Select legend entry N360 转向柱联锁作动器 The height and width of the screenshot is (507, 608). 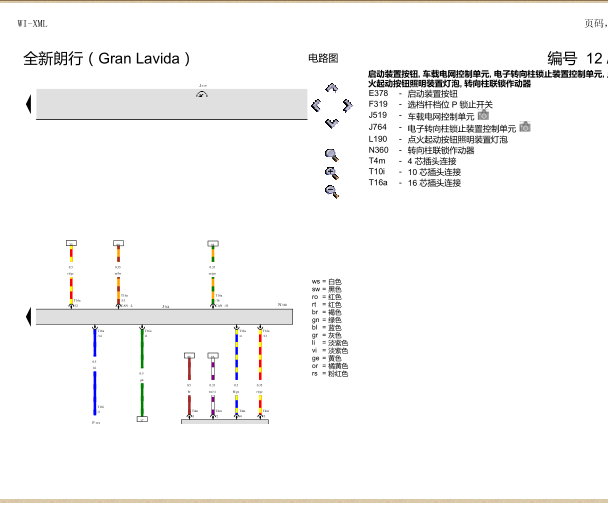pyautogui.click(x=421, y=150)
